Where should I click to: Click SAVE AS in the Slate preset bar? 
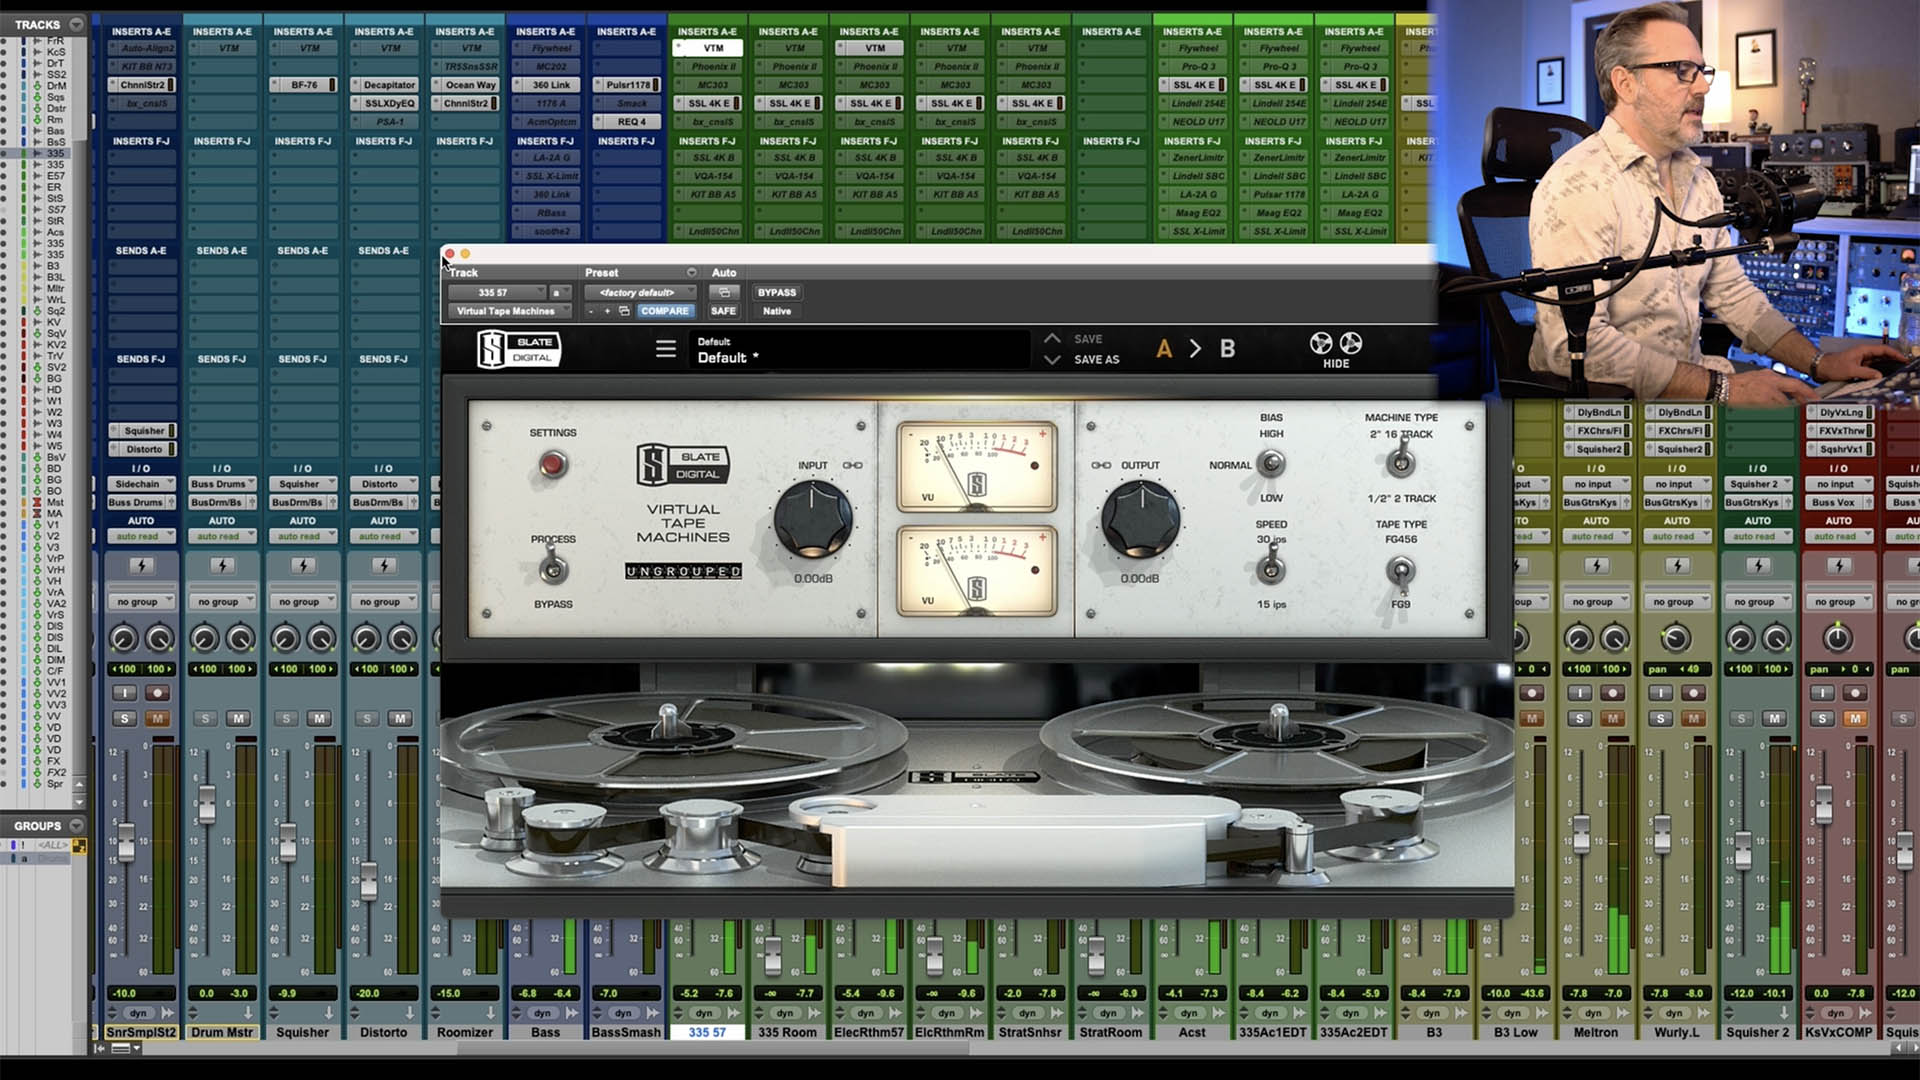coord(1096,360)
